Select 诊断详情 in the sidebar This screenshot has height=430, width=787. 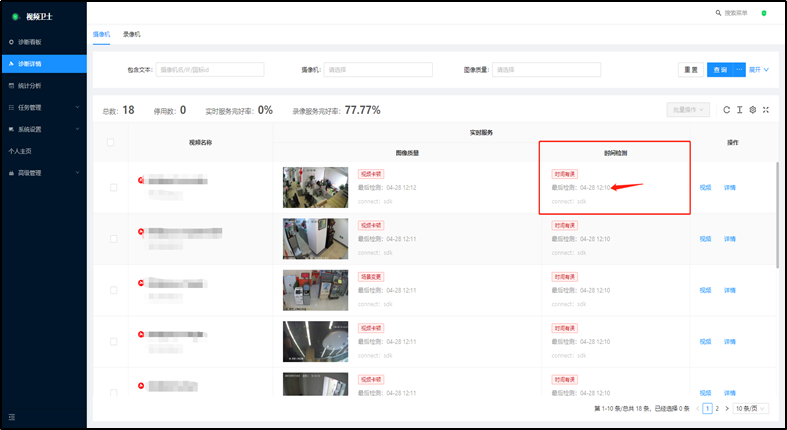44,64
